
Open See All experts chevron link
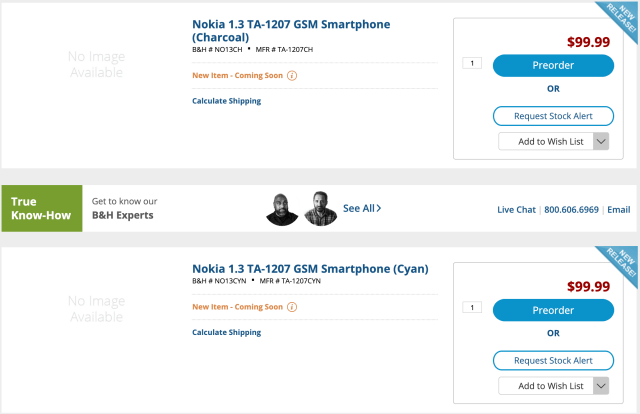362,208
